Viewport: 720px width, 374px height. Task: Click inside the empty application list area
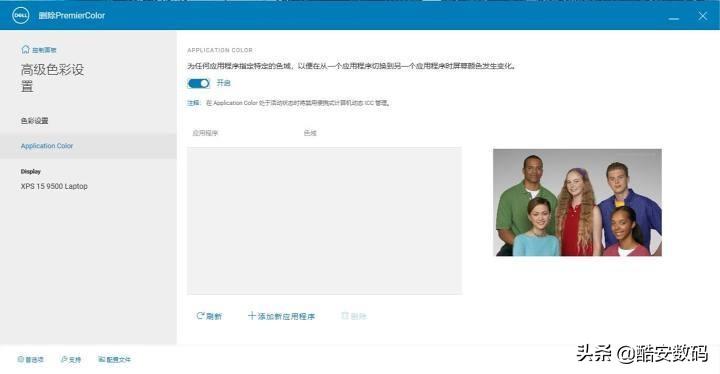click(324, 221)
